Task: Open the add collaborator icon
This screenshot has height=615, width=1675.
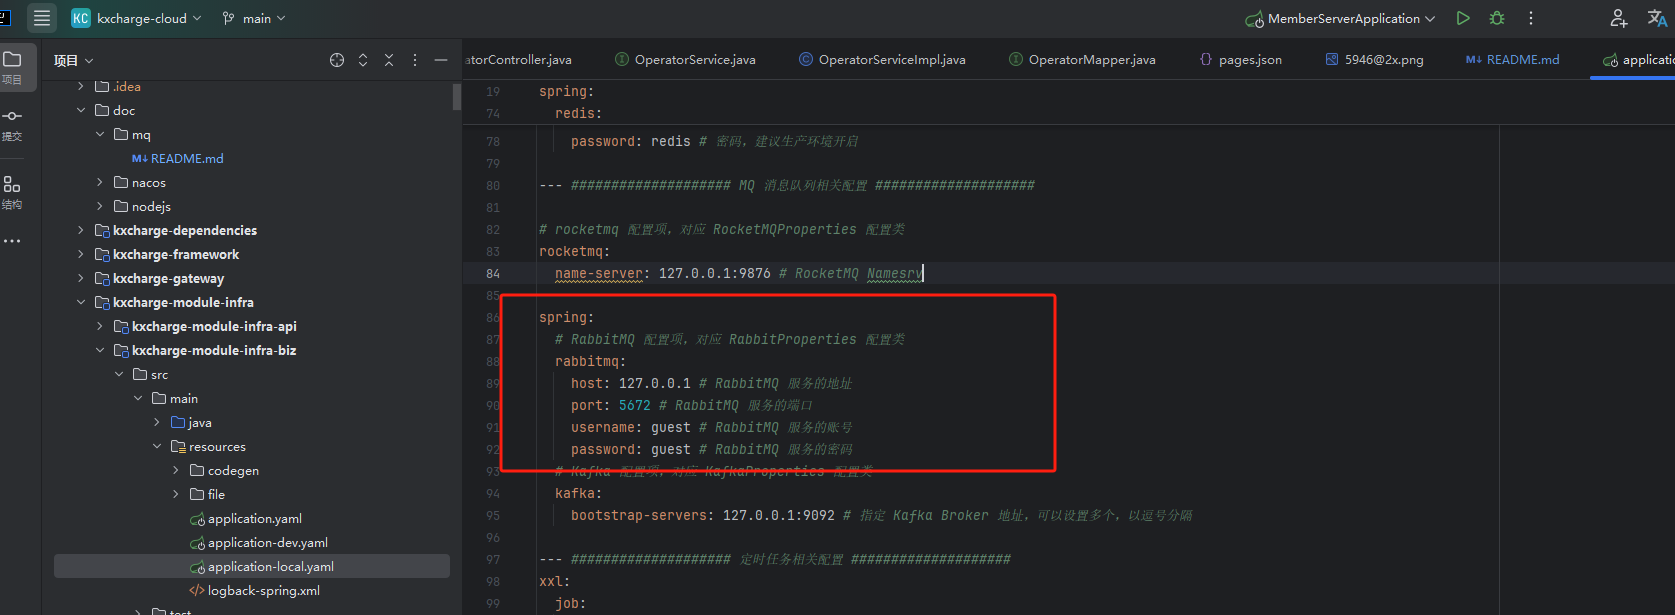Action: (1618, 18)
